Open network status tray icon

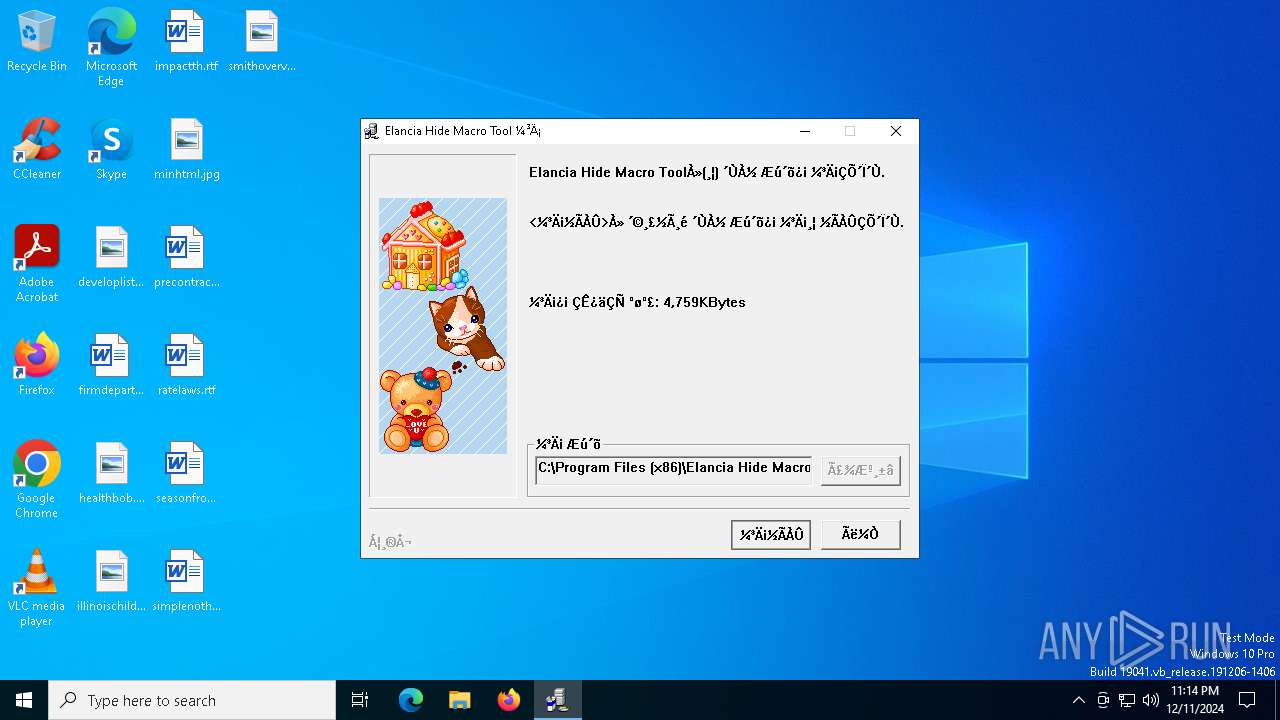click(1127, 700)
